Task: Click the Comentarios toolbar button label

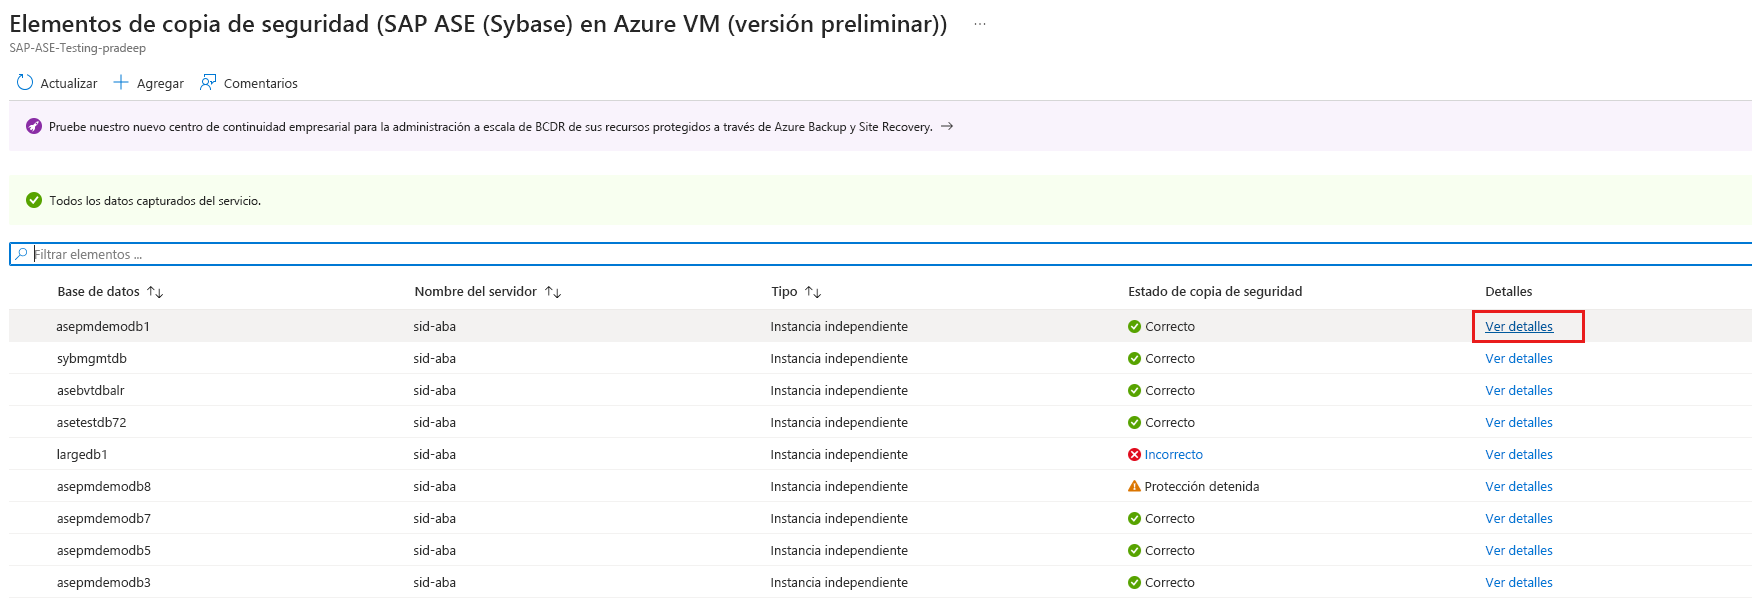Action: [x=260, y=84]
